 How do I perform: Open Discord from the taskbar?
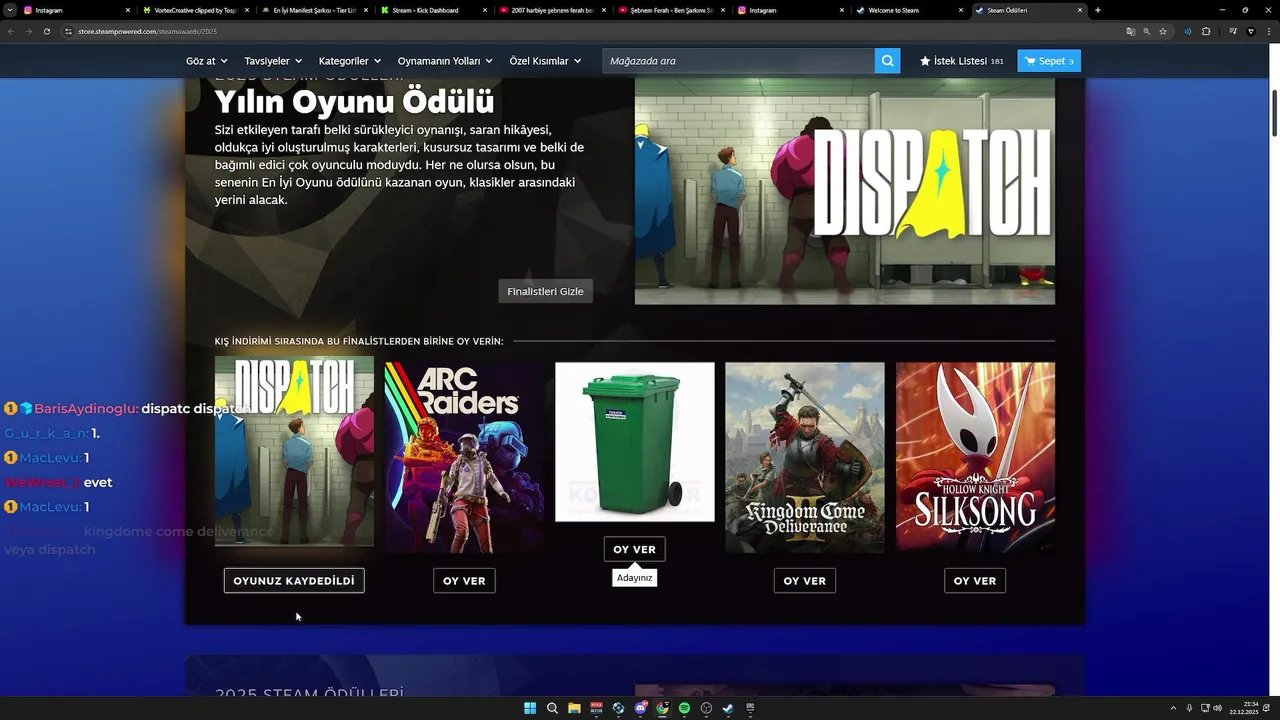[x=640, y=708]
